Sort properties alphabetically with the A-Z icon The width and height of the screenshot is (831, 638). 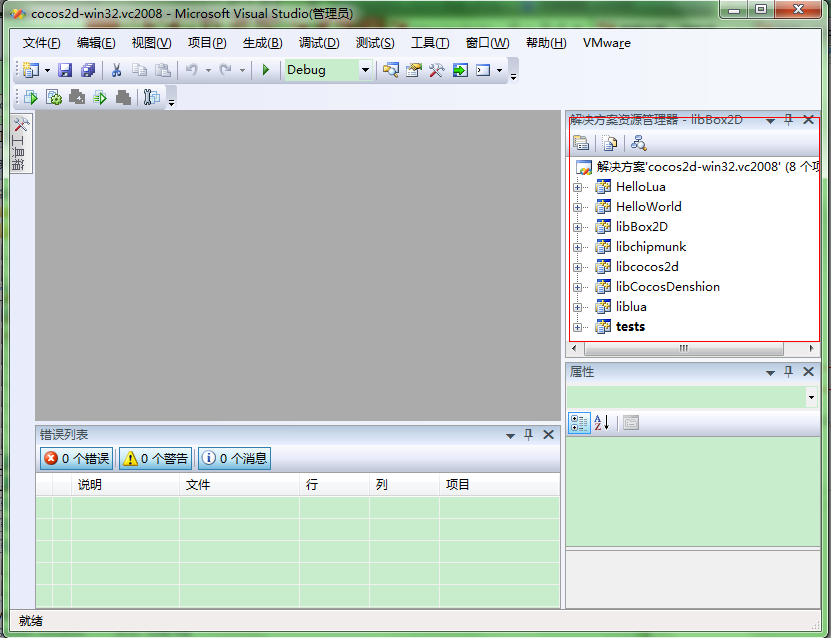coord(602,423)
